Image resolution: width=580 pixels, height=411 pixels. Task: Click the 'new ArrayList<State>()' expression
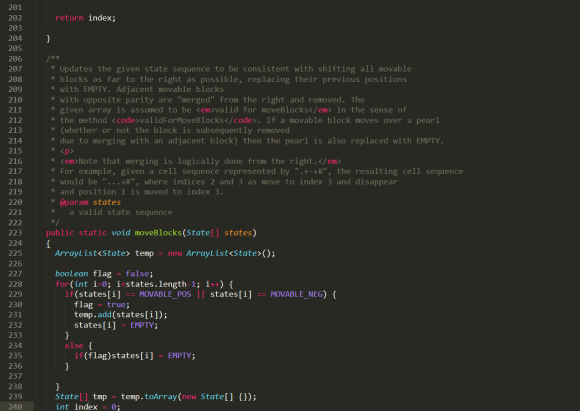click(x=221, y=253)
